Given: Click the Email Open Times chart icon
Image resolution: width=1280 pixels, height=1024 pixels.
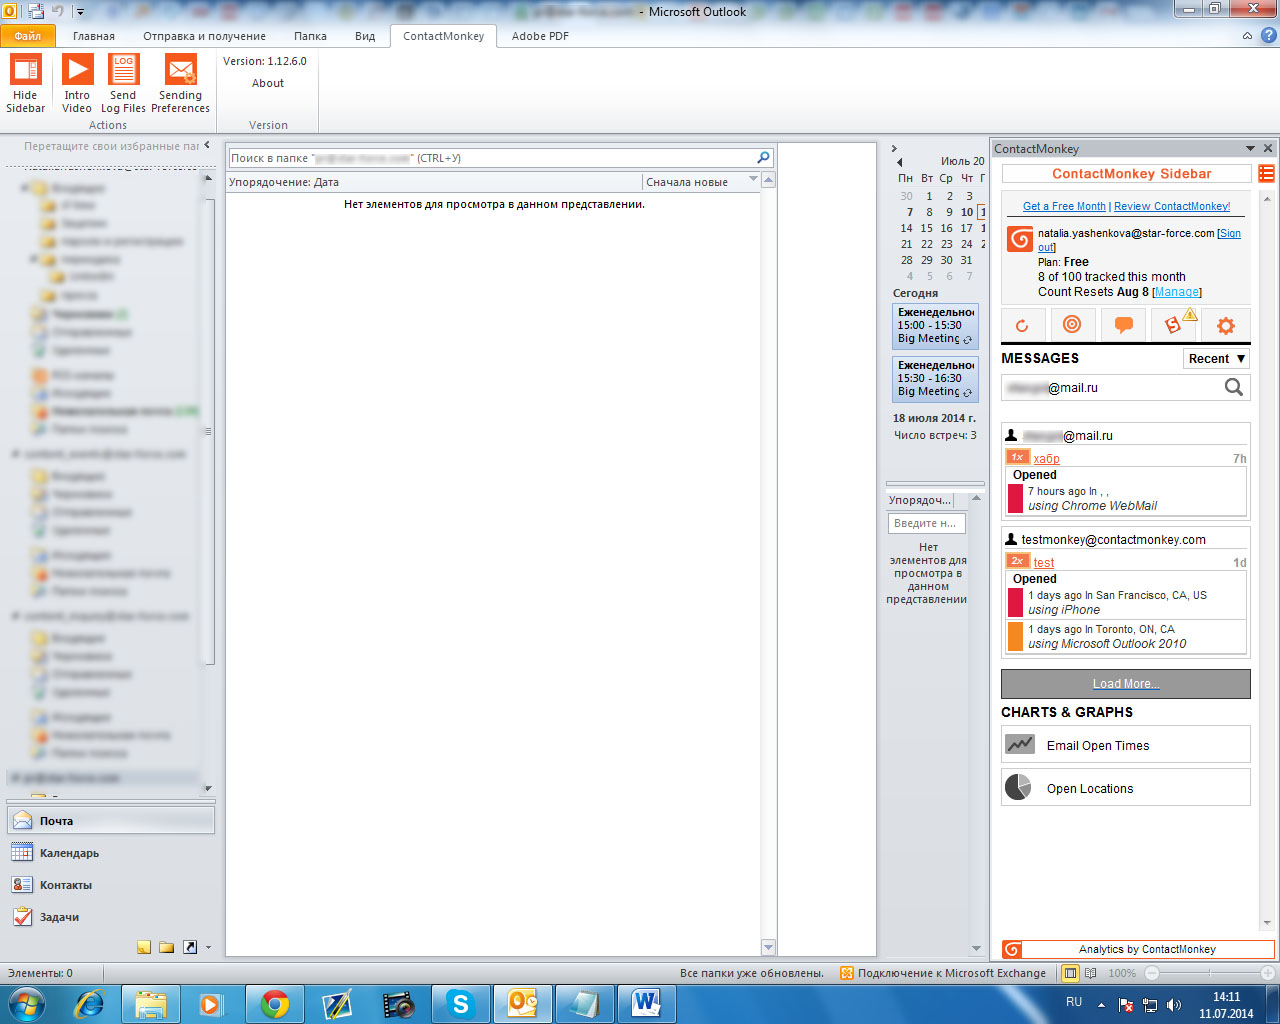Looking at the screenshot, I should (1020, 744).
